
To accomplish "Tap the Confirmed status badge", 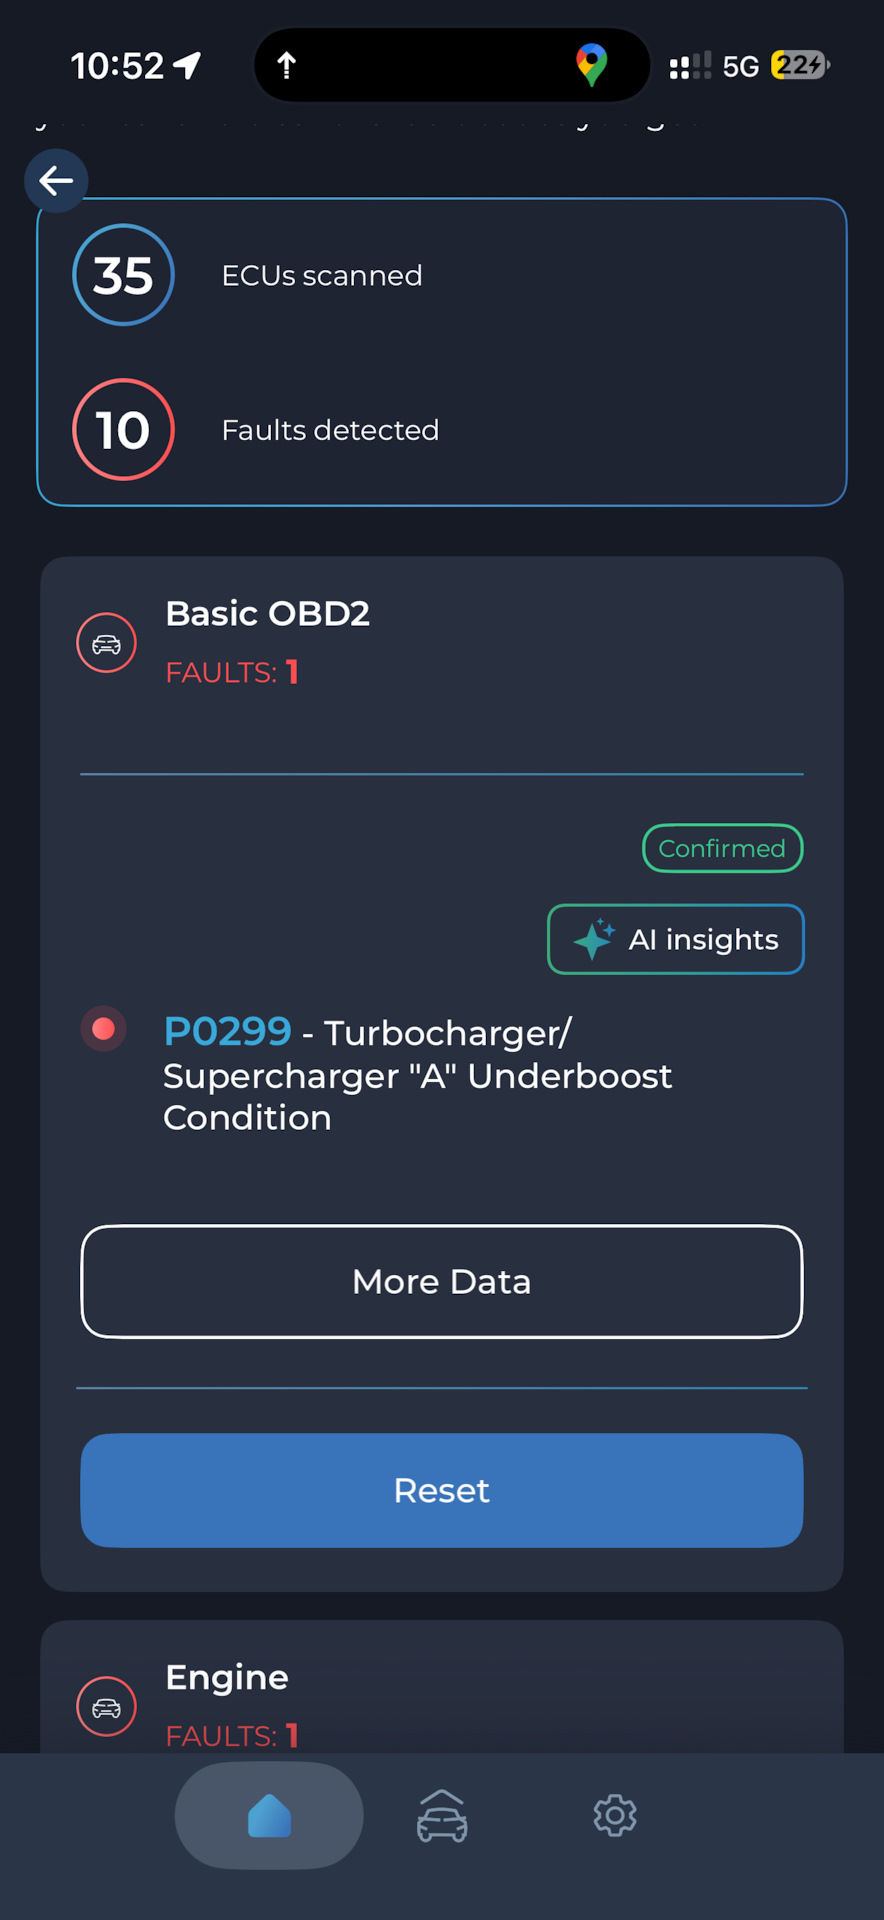I will (722, 848).
